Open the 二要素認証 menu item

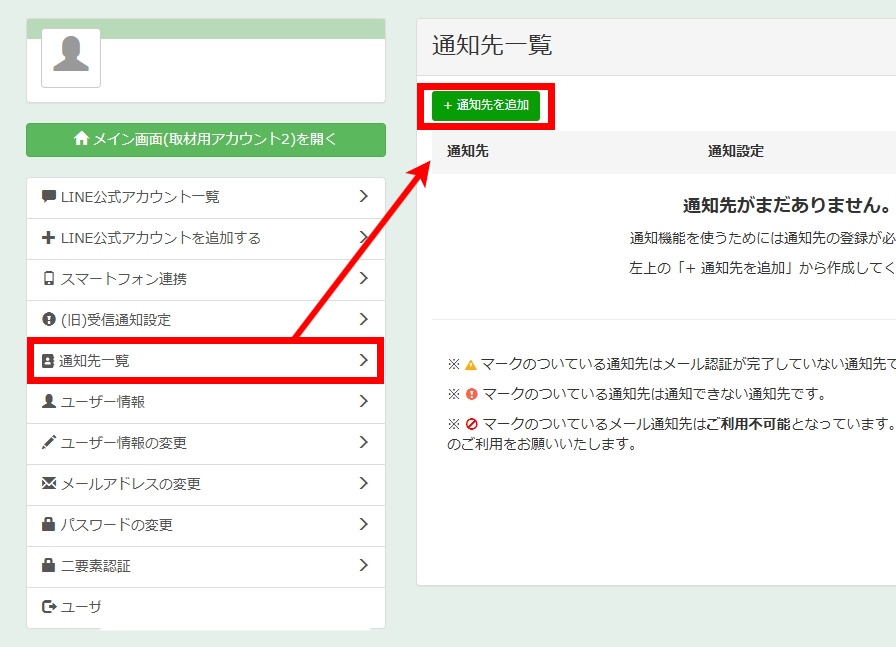96,566
